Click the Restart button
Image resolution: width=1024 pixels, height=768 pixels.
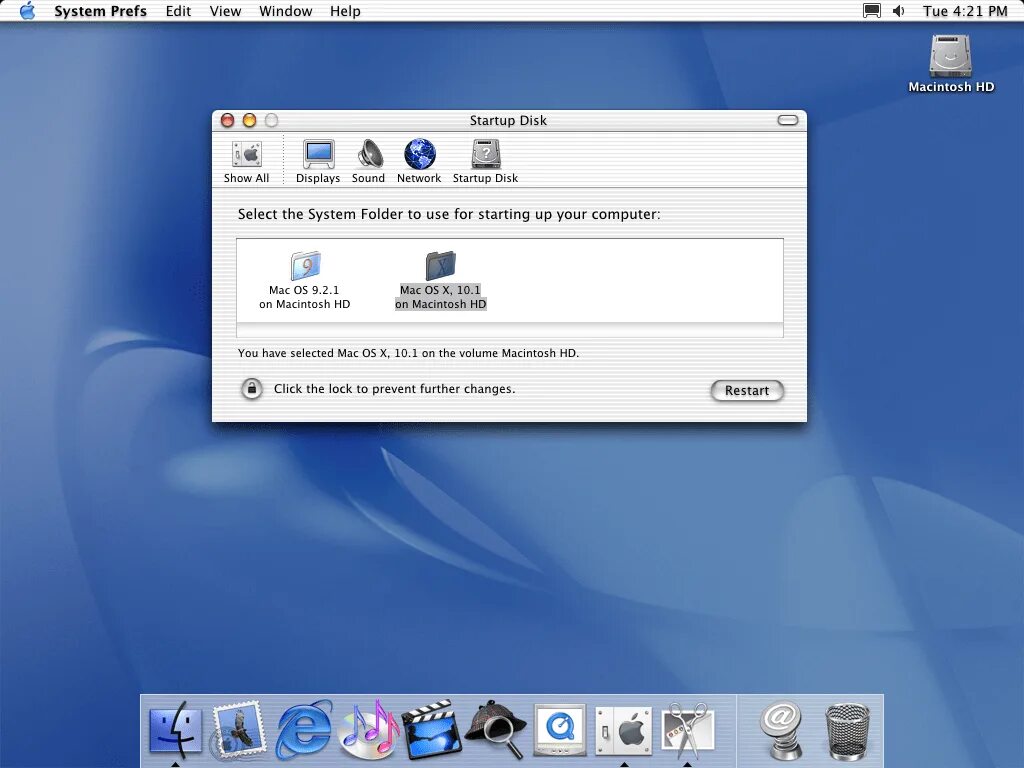coord(747,391)
